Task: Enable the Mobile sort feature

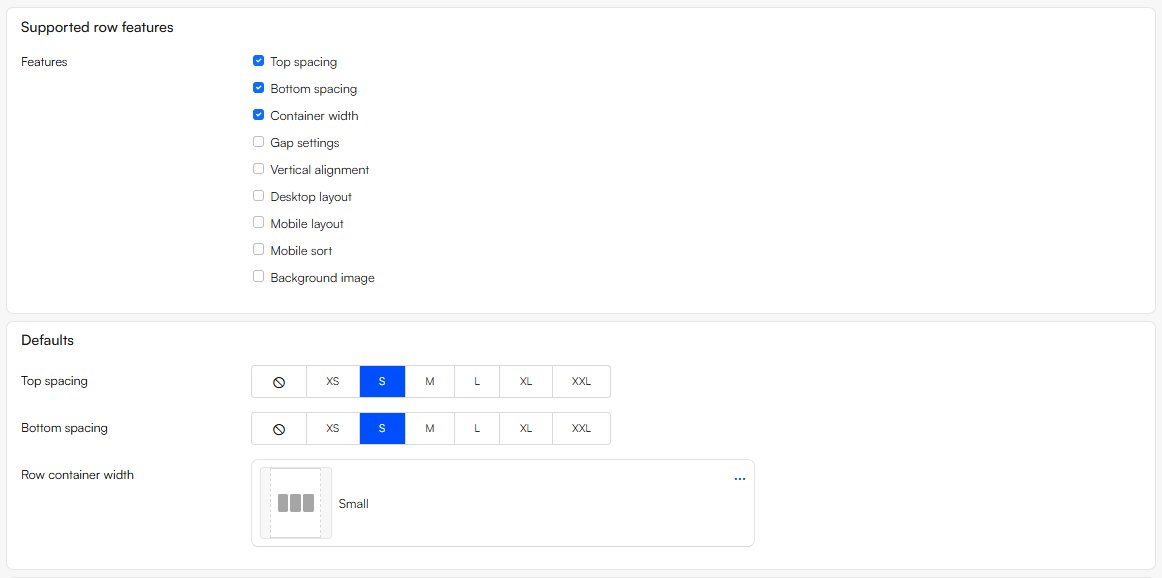Action: pyautogui.click(x=258, y=249)
